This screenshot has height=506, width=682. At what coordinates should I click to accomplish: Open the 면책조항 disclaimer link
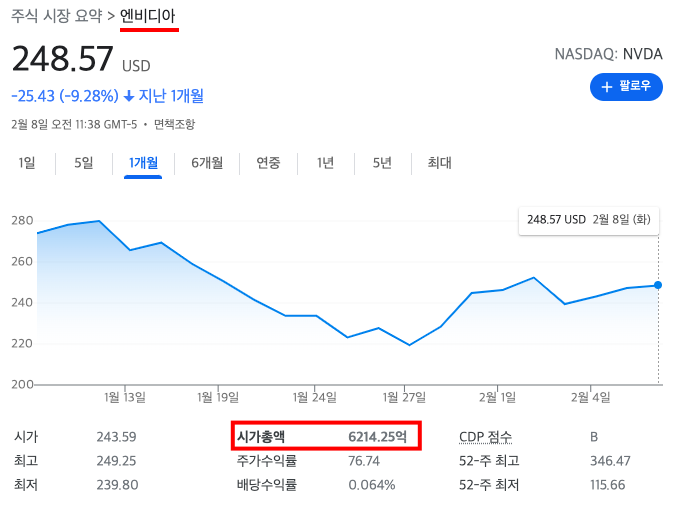click(x=174, y=124)
